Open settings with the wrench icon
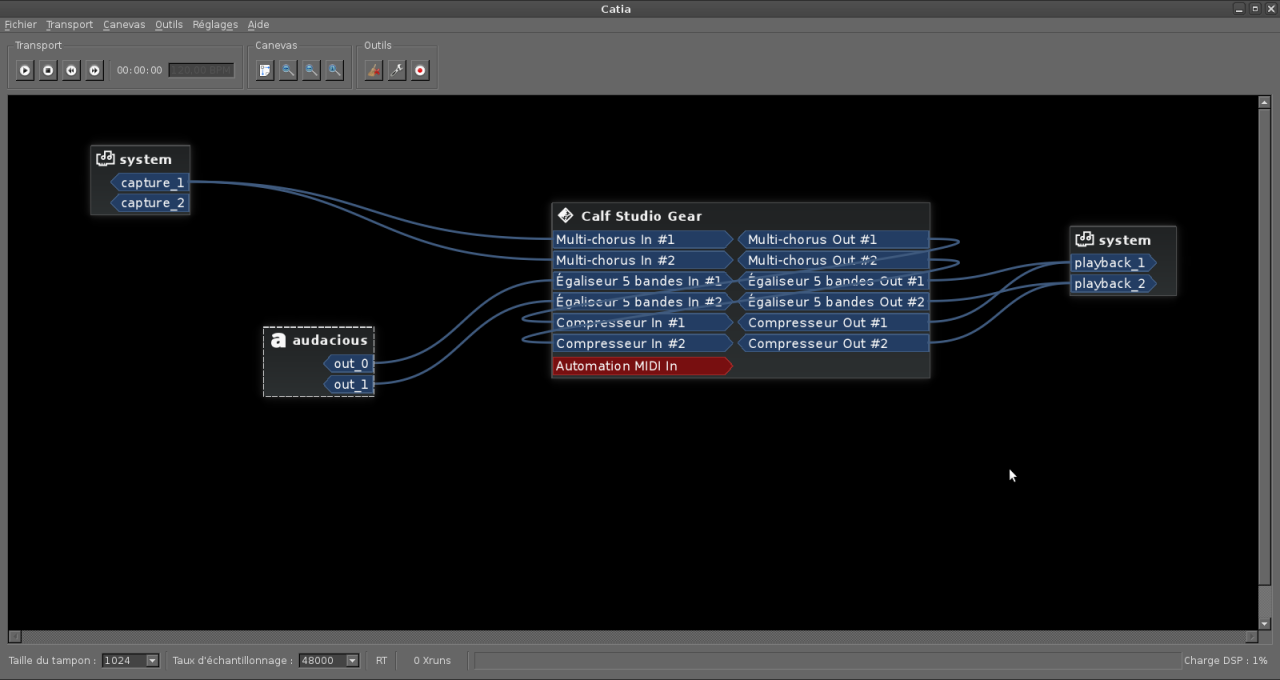The image size is (1280, 680). coord(397,70)
